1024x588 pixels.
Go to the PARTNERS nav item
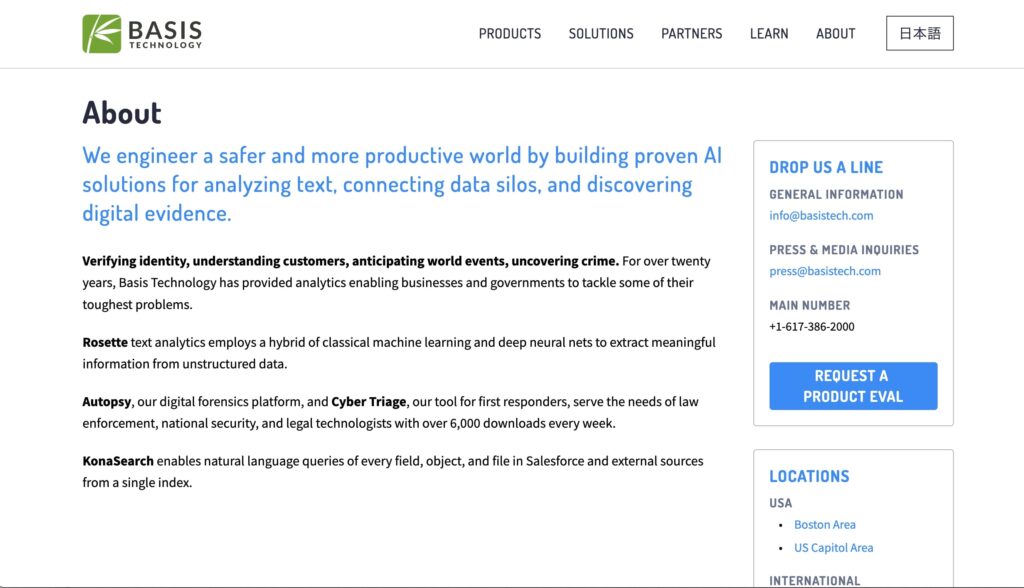pyautogui.click(x=691, y=33)
